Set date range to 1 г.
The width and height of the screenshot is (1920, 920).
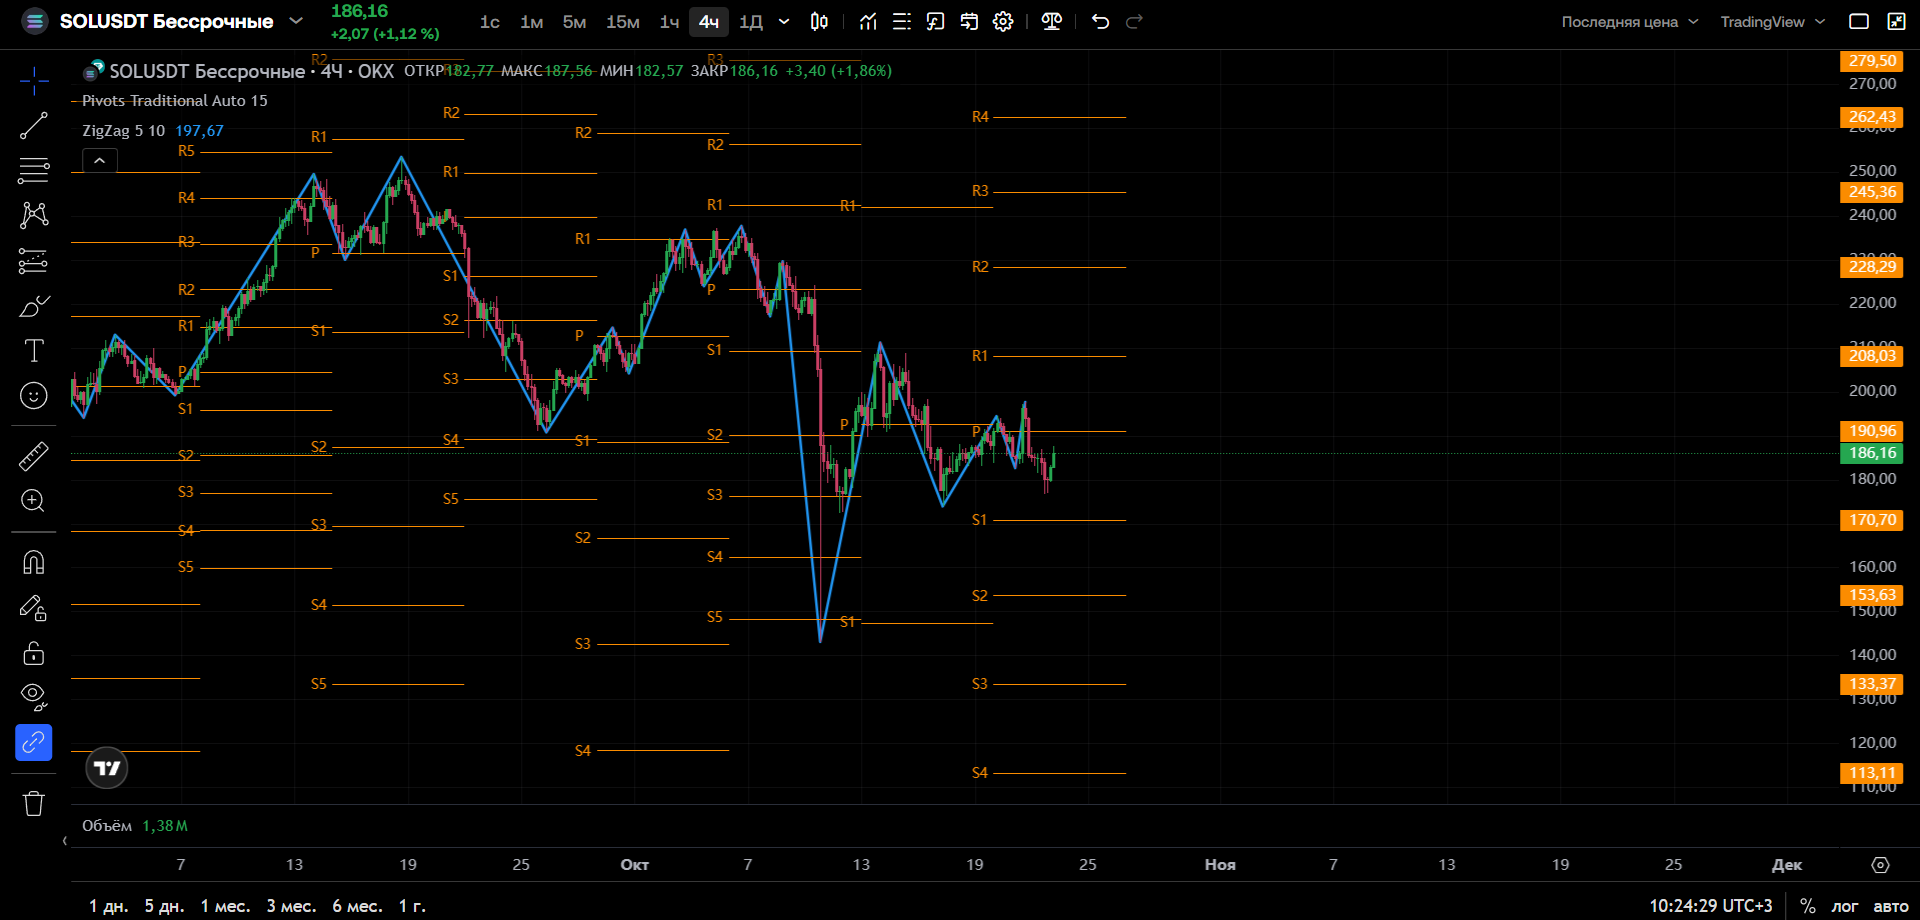coord(413,906)
